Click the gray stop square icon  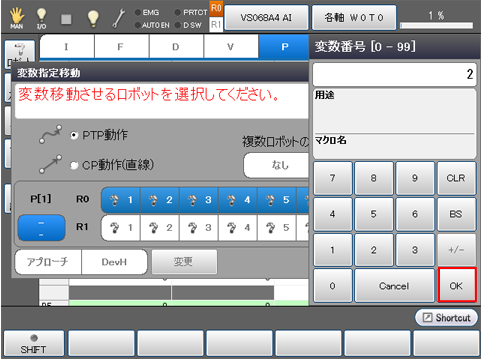click(66, 19)
